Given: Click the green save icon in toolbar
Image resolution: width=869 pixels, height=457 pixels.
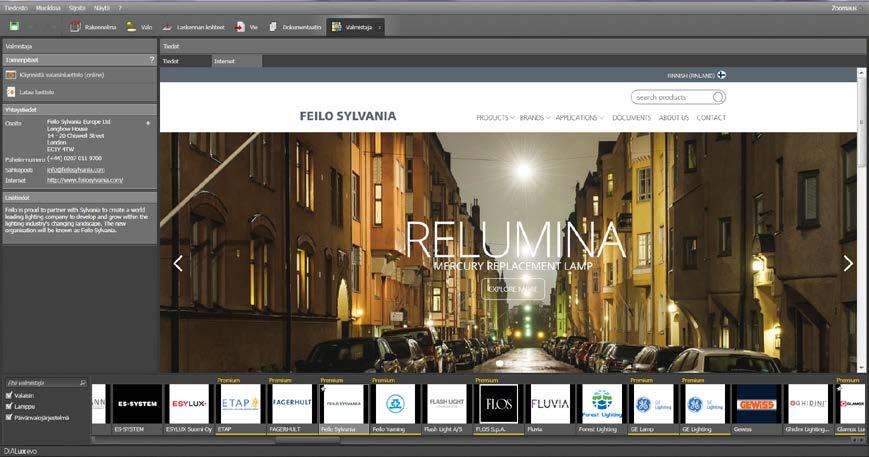Looking at the screenshot, I should 14,27.
